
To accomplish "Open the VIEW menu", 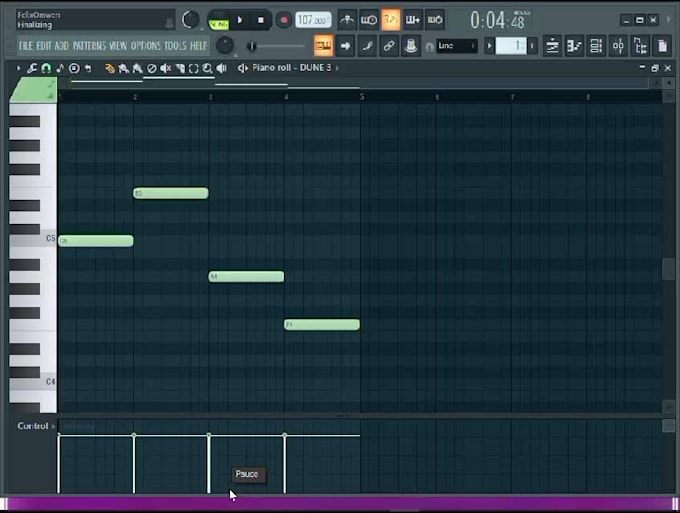I will [x=118, y=46].
